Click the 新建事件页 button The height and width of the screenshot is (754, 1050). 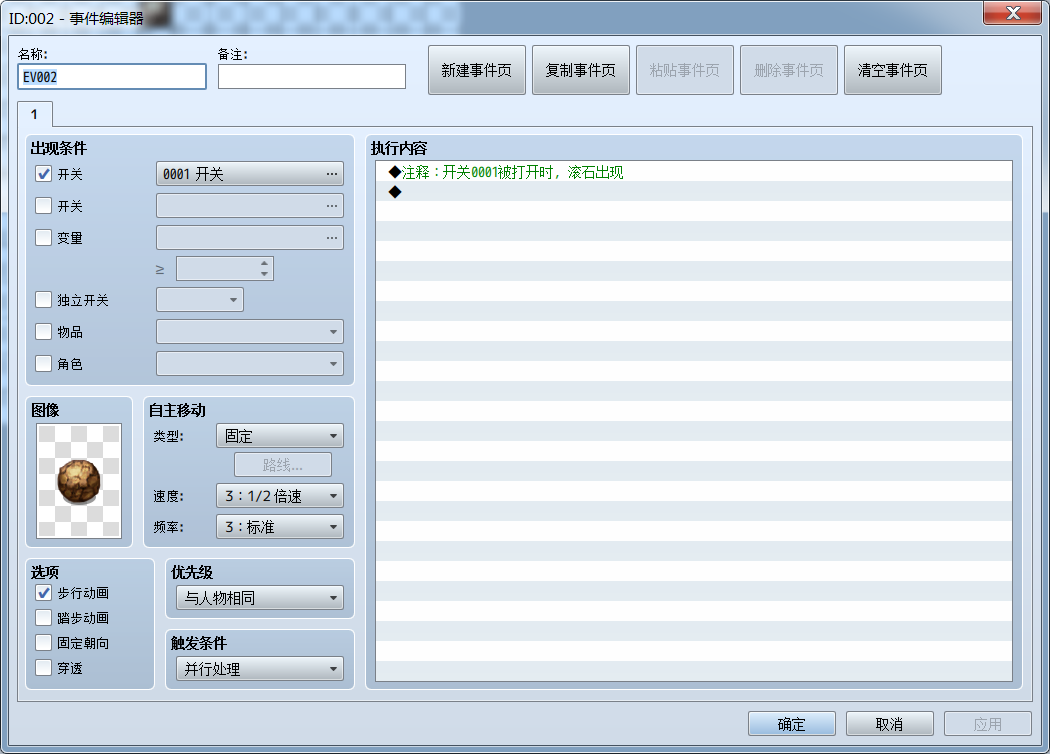477,70
